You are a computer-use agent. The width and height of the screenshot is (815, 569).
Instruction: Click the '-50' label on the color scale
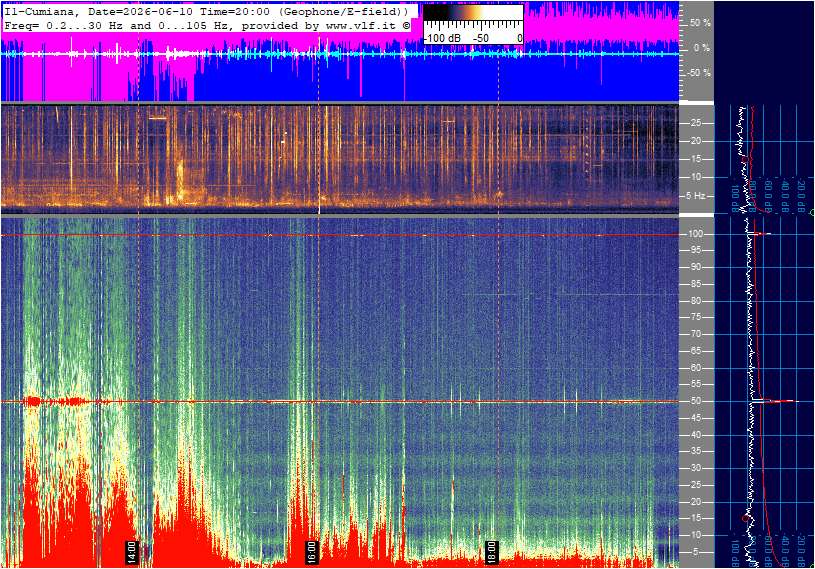click(481, 38)
